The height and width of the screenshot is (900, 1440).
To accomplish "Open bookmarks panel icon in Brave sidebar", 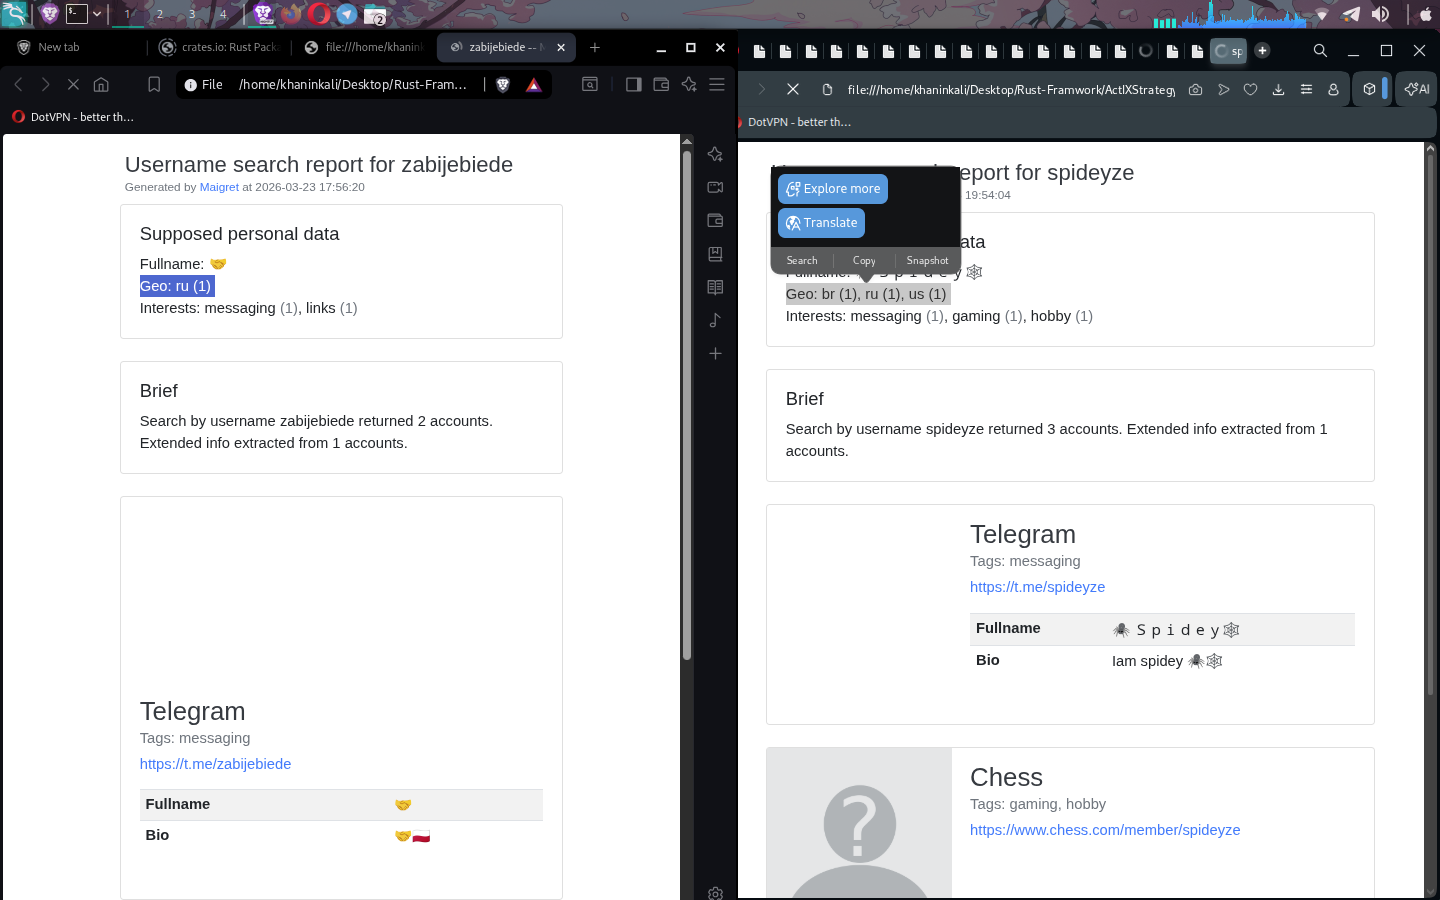I will click(x=715, y=254).
